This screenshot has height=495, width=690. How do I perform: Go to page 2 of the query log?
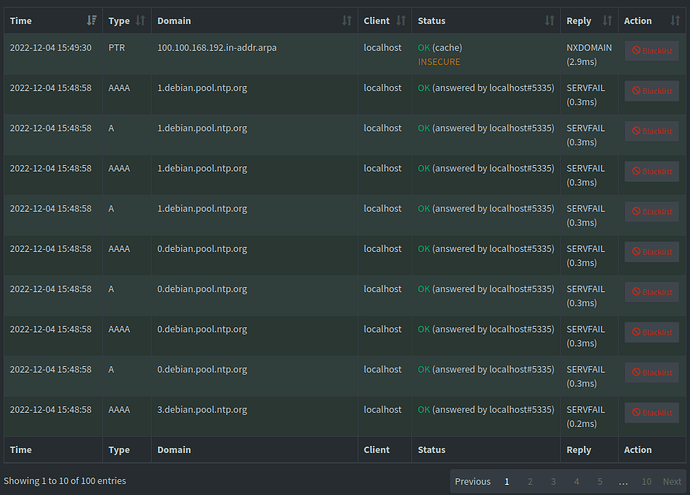click(x=530, y=482)
